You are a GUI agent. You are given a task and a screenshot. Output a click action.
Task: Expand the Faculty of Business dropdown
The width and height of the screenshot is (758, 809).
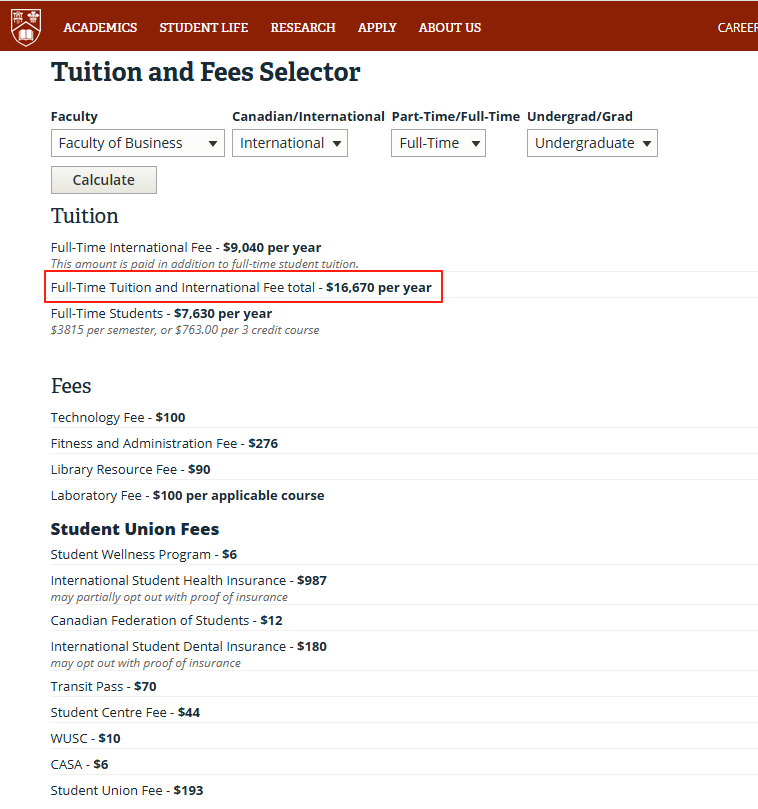point(138,143)
